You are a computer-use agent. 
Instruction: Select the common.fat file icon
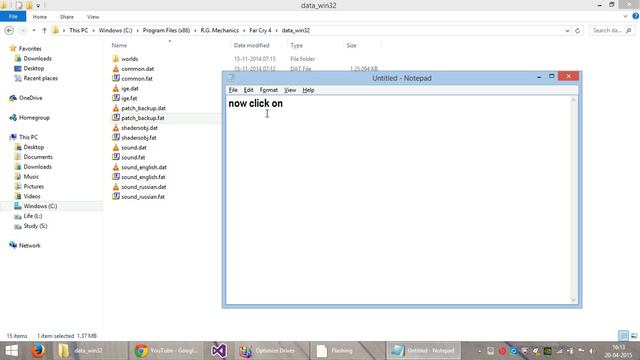click(x=116, y=78)
